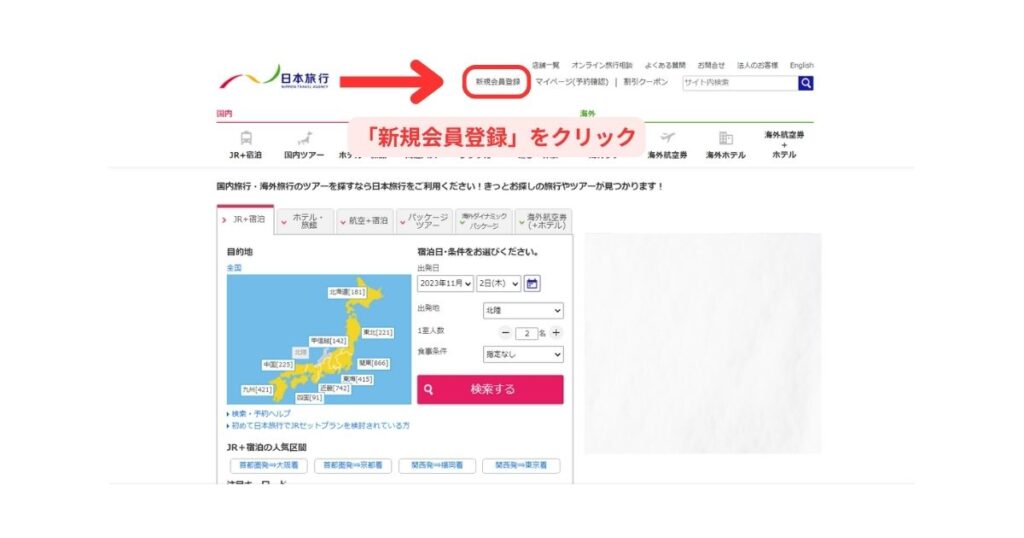The image size is (1024, 538).
Task: Select the JR+宿泊 search tab
Action: 246,220
